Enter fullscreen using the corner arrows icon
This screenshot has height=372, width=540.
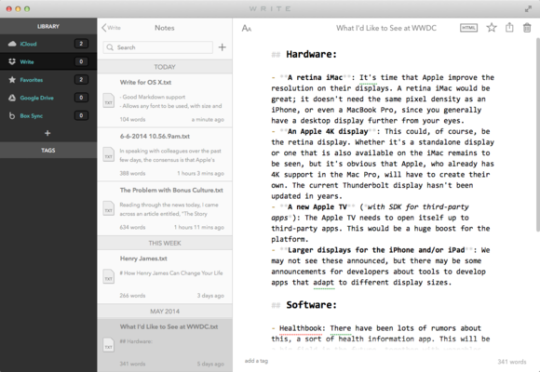pyautogui.click(x=528, y=9)
